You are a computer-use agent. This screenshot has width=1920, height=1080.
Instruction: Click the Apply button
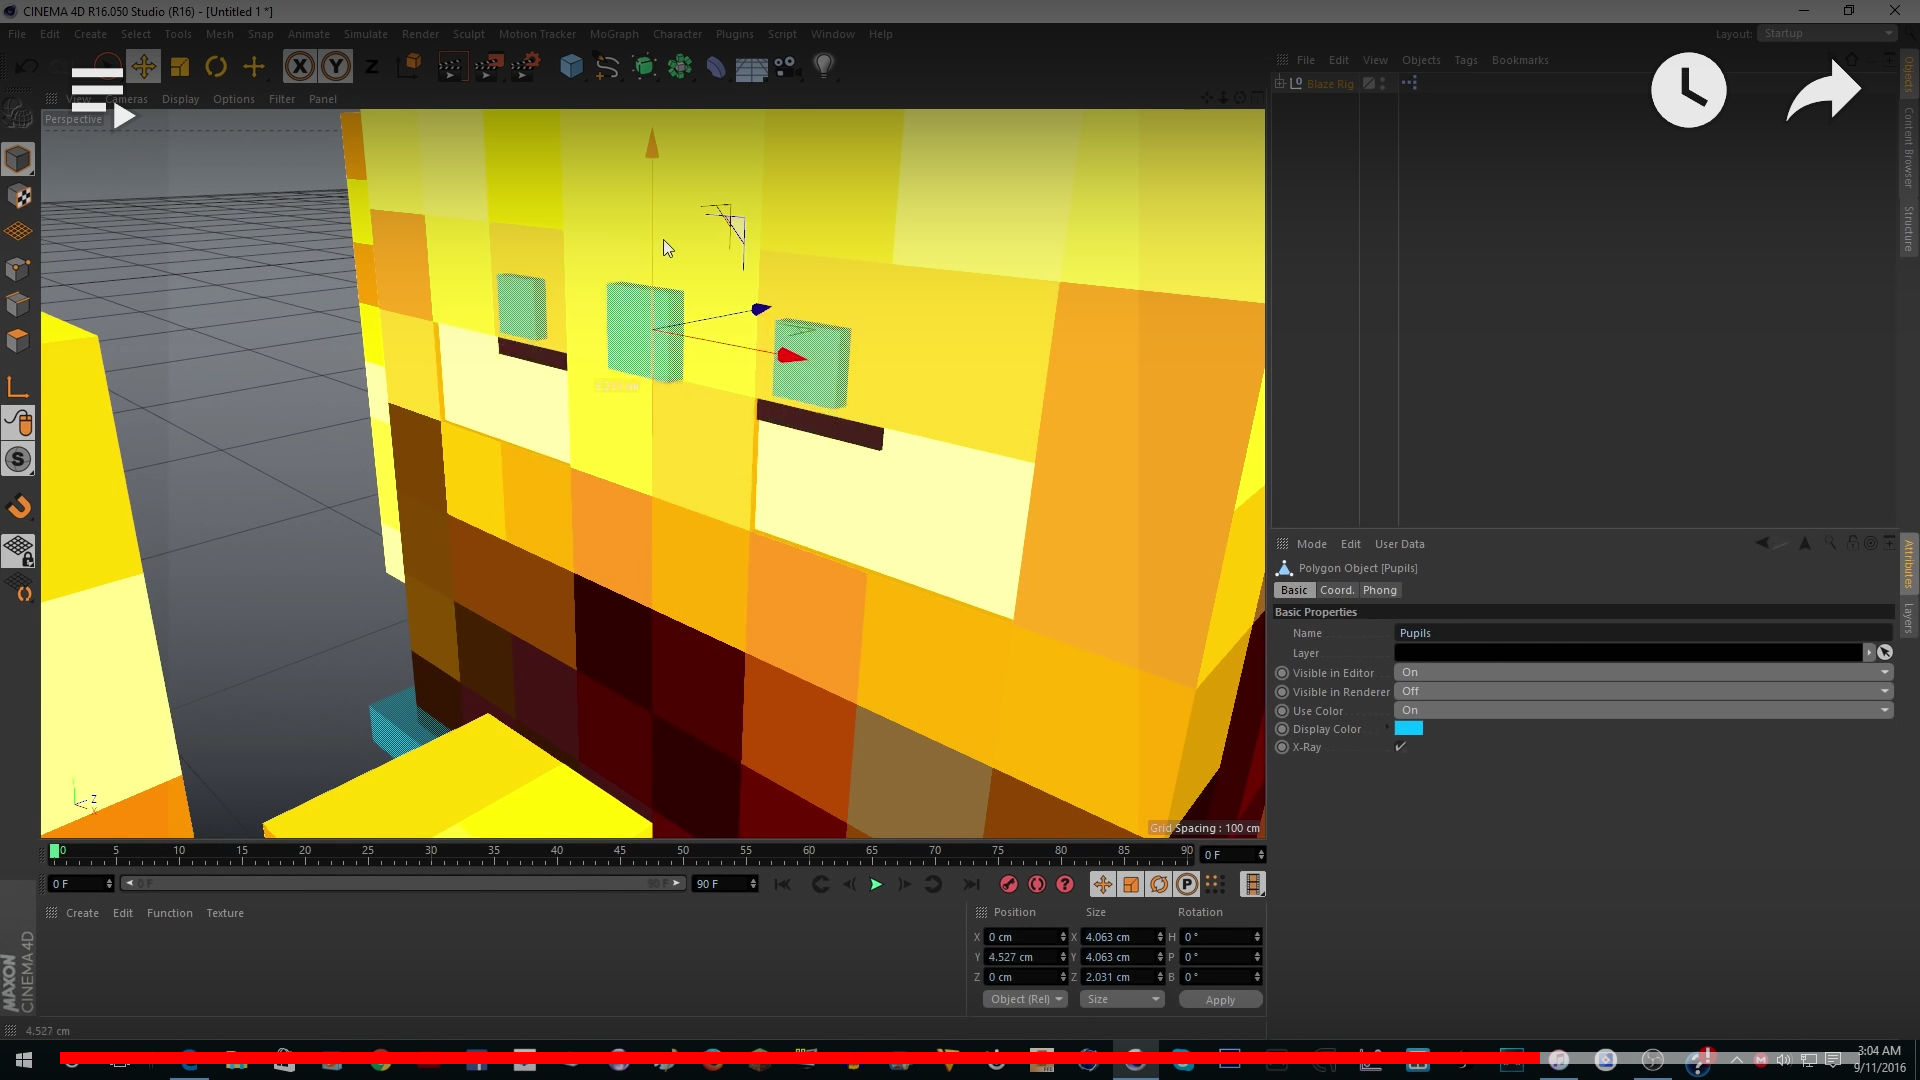pos(1220,1000)
